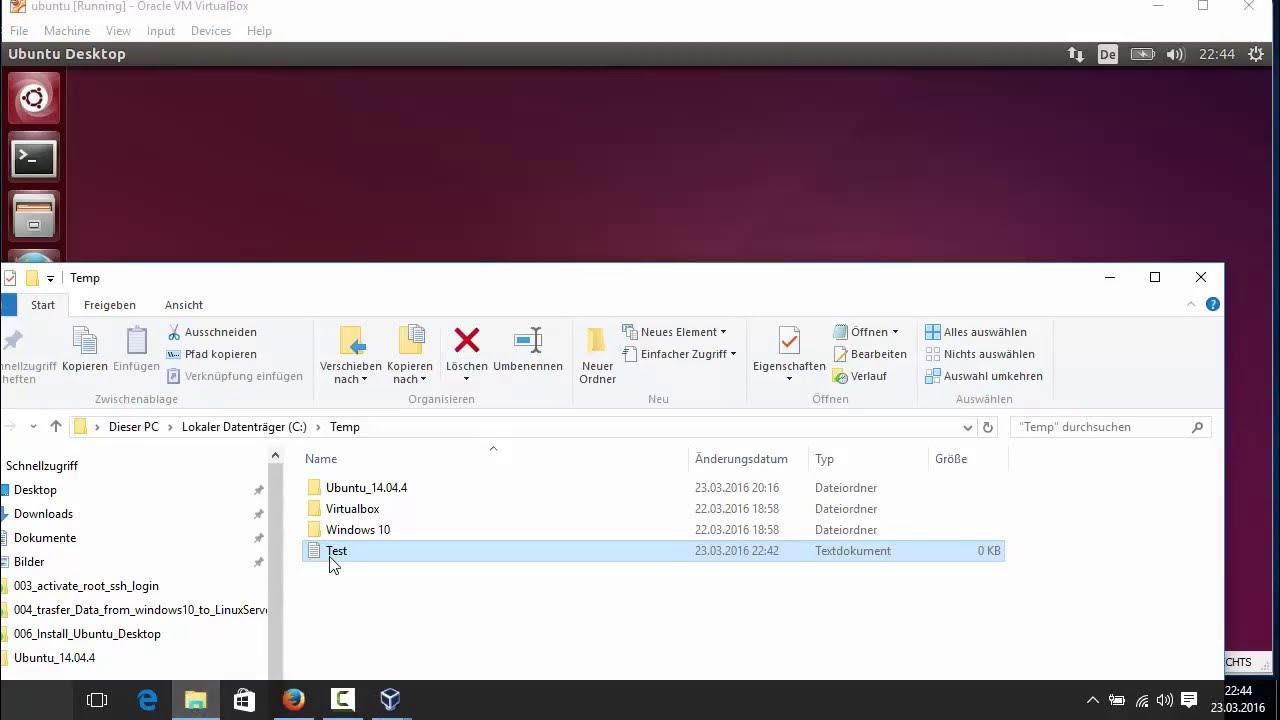Click Lokaler Datenträger (C:) breadcrumb
The image size is (1280, 720).
(244, 427)
